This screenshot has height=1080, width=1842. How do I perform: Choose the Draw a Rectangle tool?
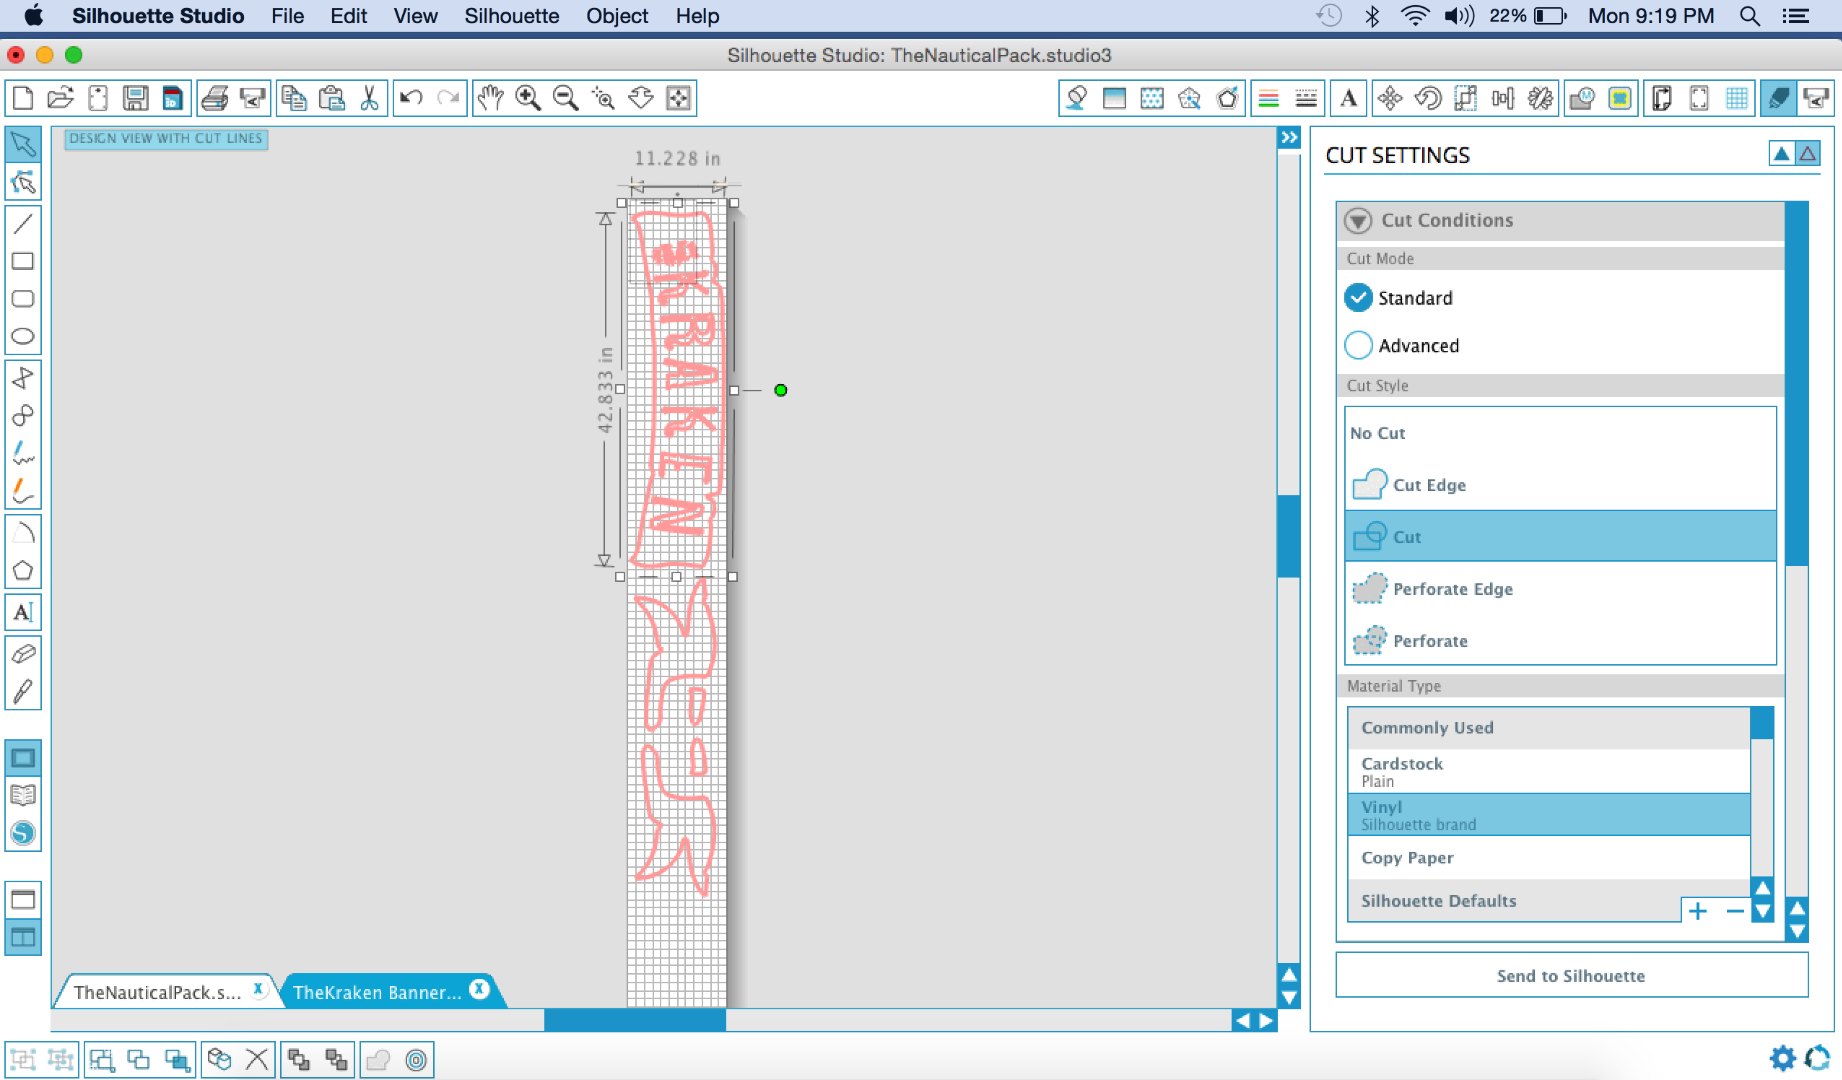[x=23, y=261]
